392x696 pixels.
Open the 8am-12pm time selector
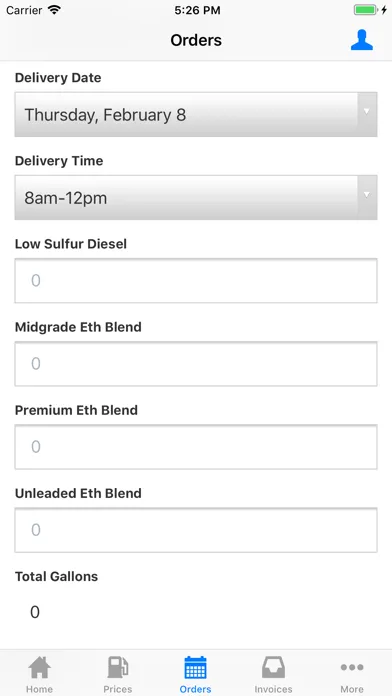tap(196, 198)
